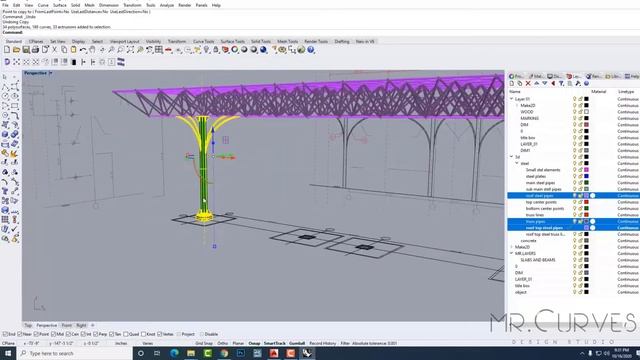Viewport: 640px width, 360px height.
Task: Click the blue Help question mark icon
Action: click(311, 50)
